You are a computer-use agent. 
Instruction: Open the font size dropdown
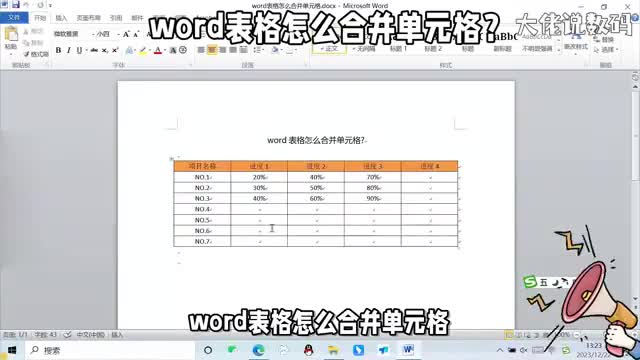[x=118, y=34]
